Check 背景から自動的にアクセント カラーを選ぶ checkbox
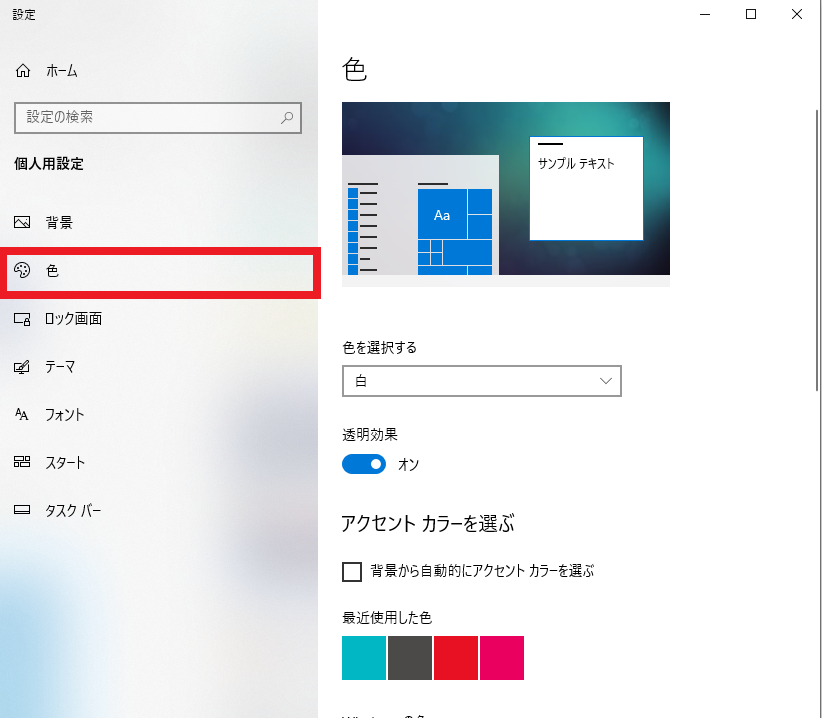822x718 pixels. click(x=352, y=571)
